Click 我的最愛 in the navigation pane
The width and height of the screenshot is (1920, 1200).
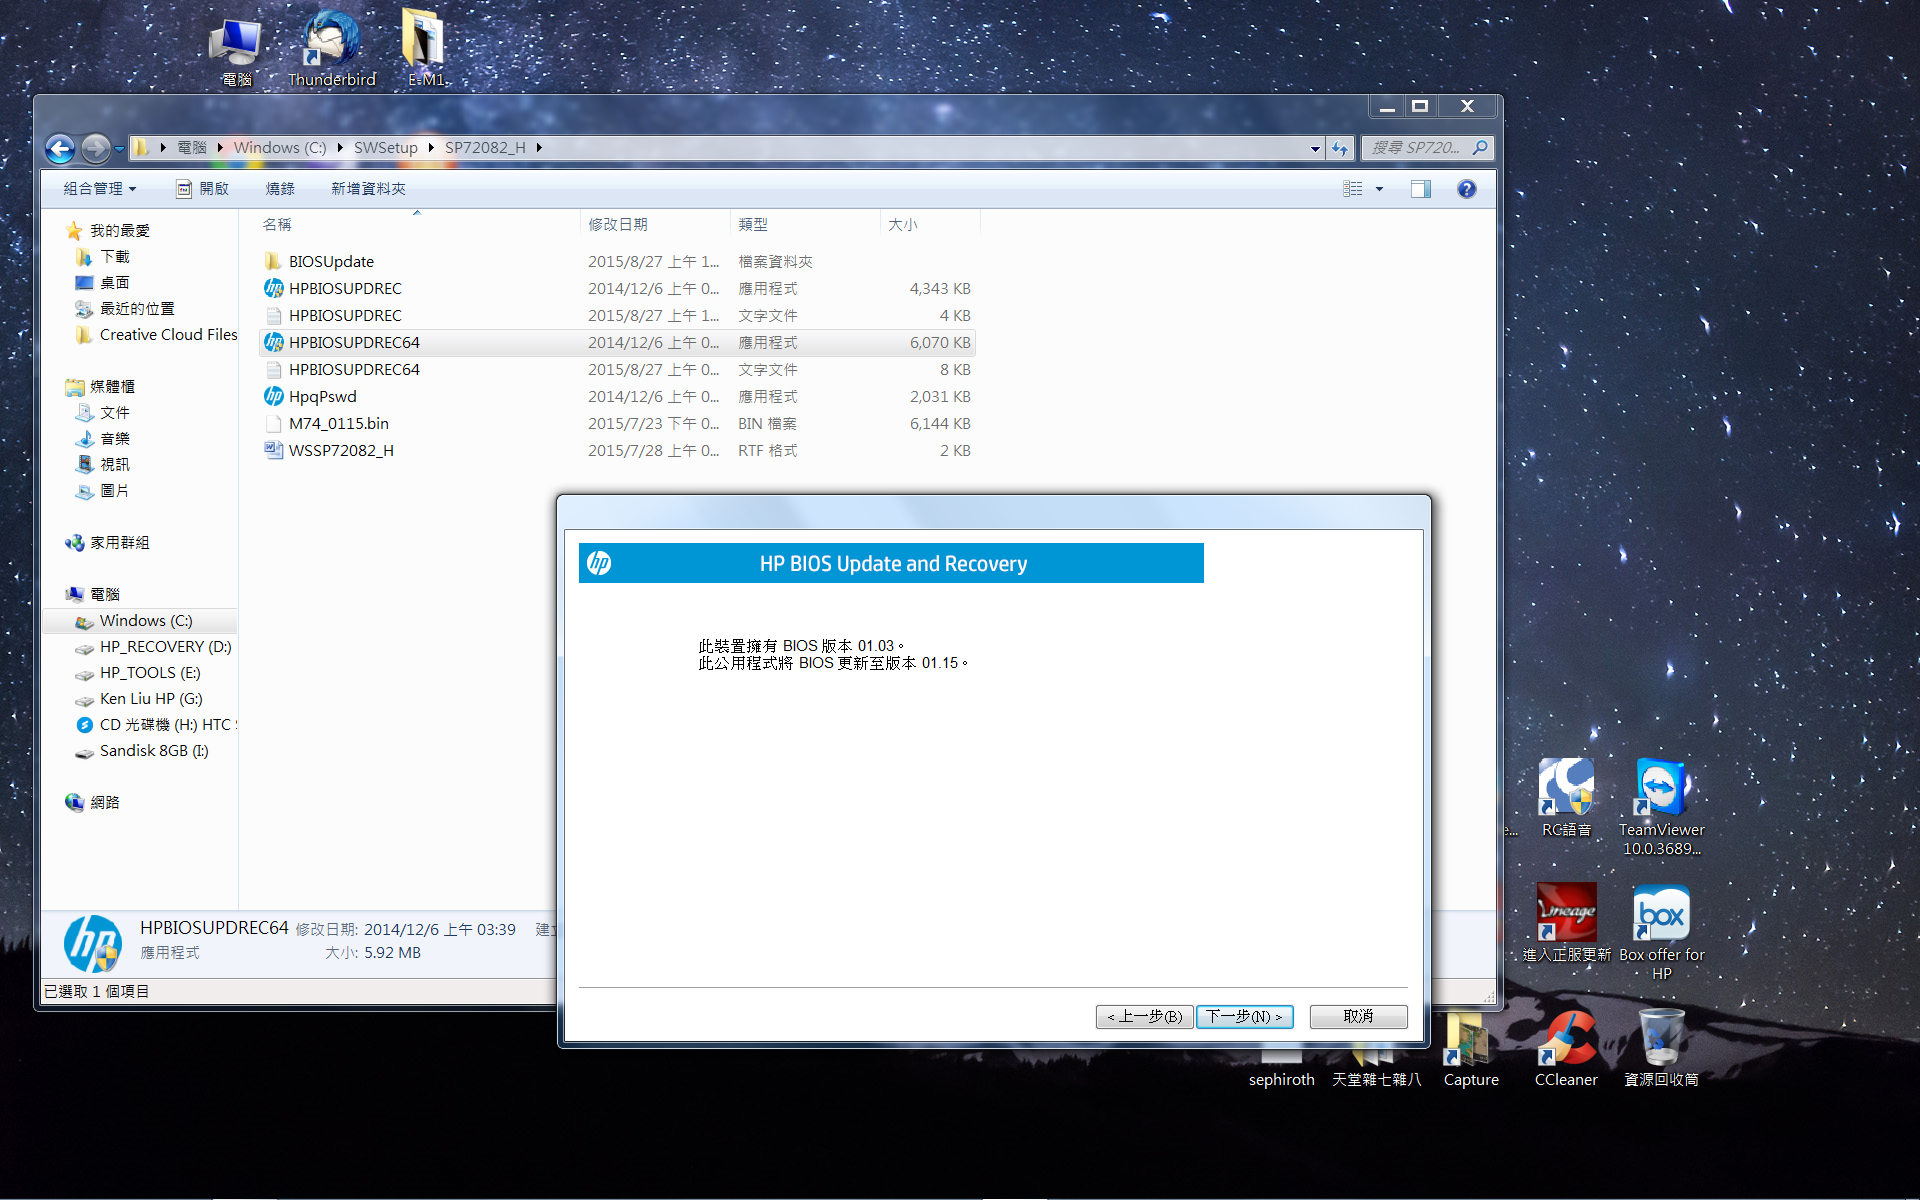(120, 231)
